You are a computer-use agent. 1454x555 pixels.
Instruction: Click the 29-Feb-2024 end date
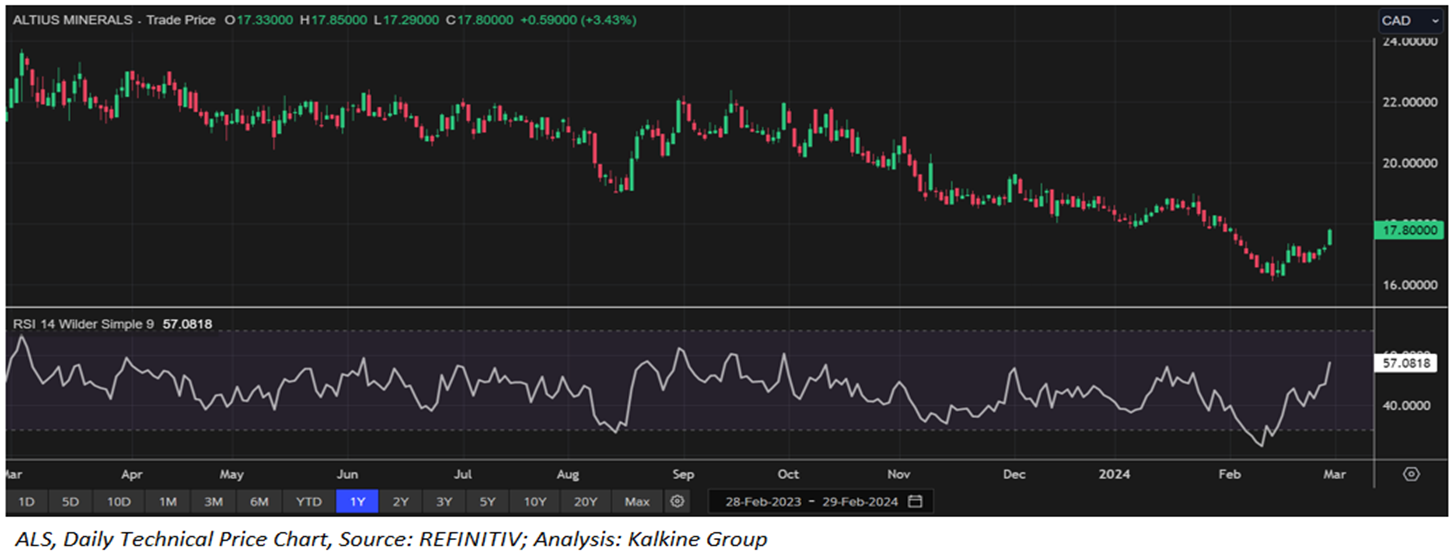click(860, 501)
